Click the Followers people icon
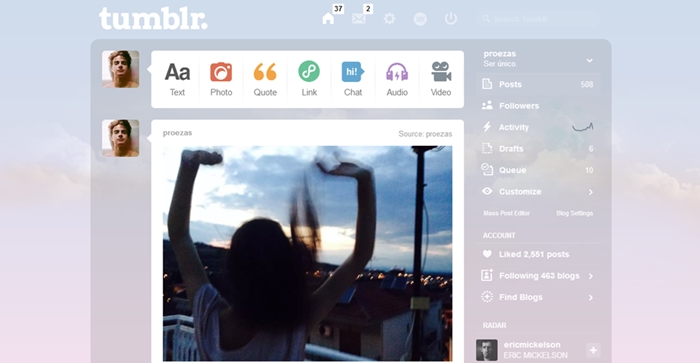This screenshot has height=363, width=700. point(487,105)
